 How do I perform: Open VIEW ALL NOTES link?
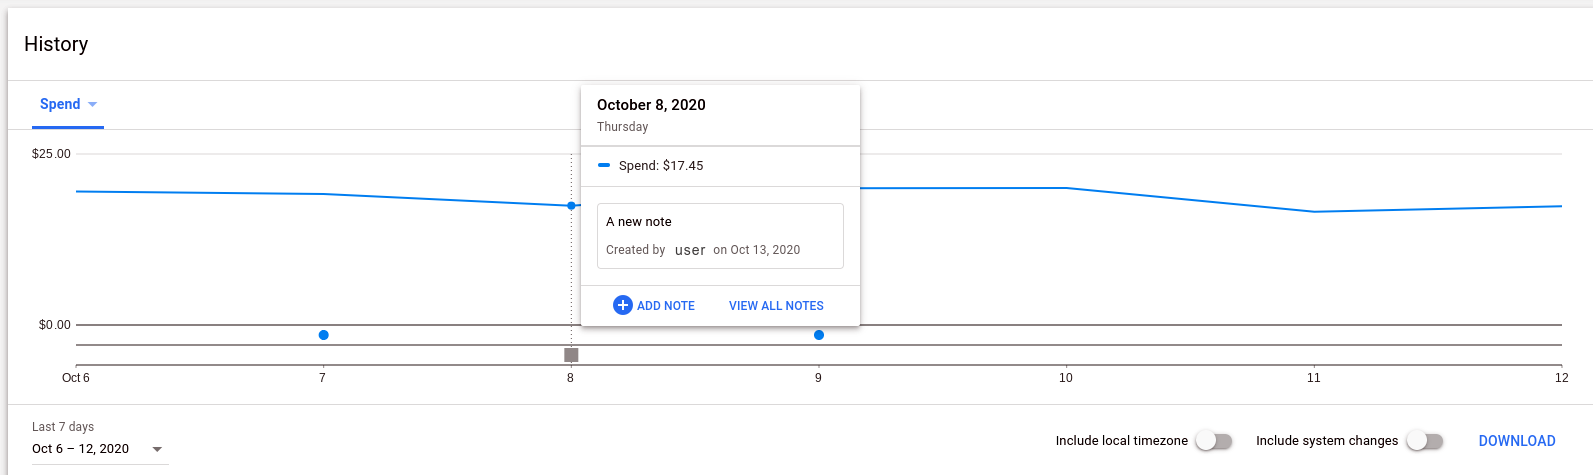coord(776,306)
